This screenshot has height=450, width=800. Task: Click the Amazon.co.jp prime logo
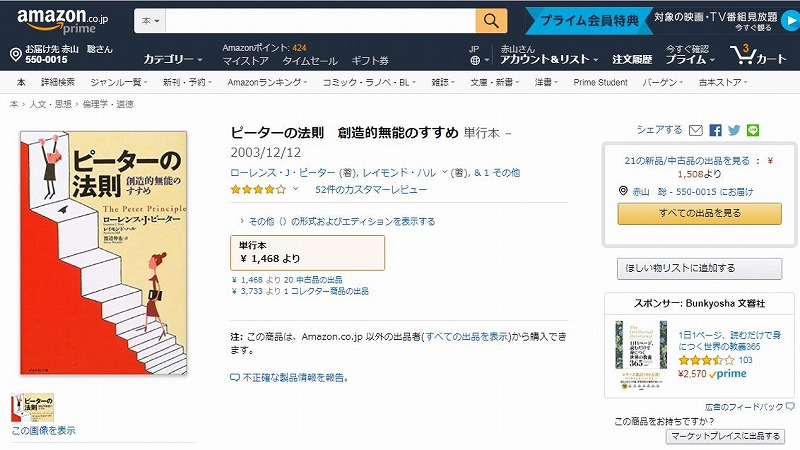coord(62,21)
